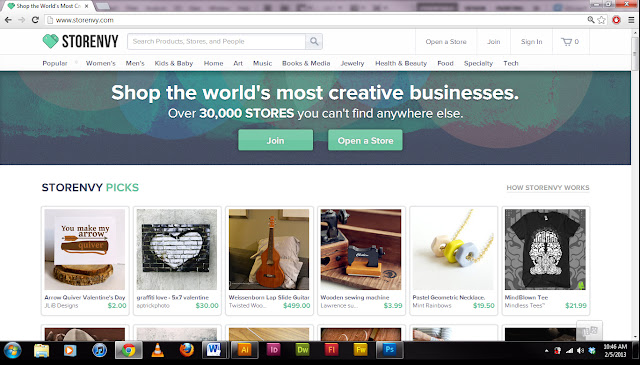Viewport: 640px width, 365px height.
Task: Open the Jewelry category
Action: coord(353,63)
